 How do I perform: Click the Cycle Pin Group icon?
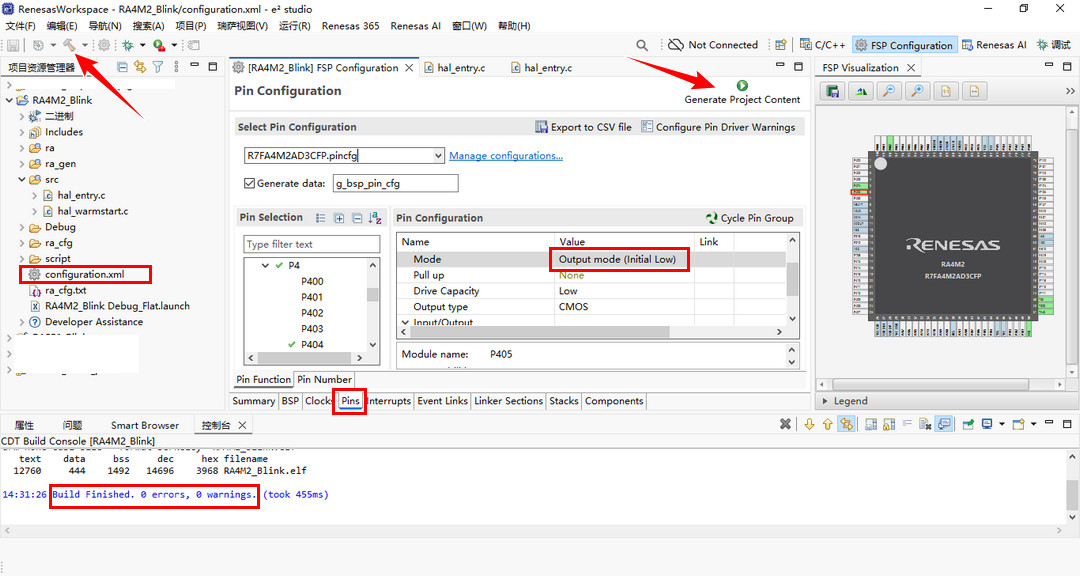pos(712,218)
